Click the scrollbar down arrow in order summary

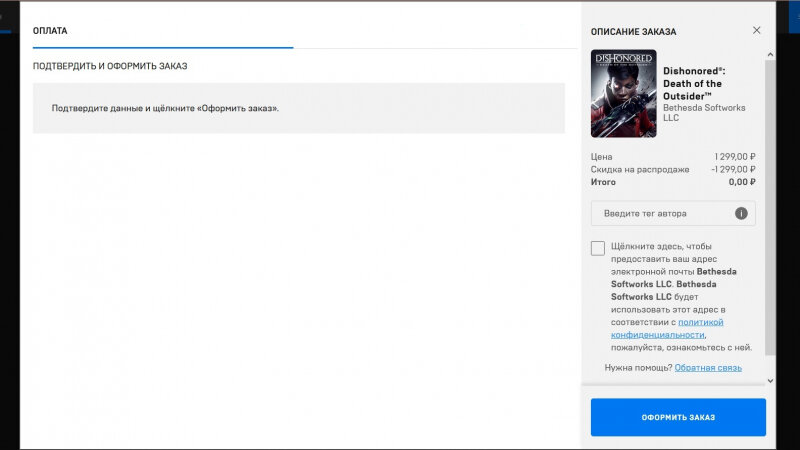coord(770,381)
